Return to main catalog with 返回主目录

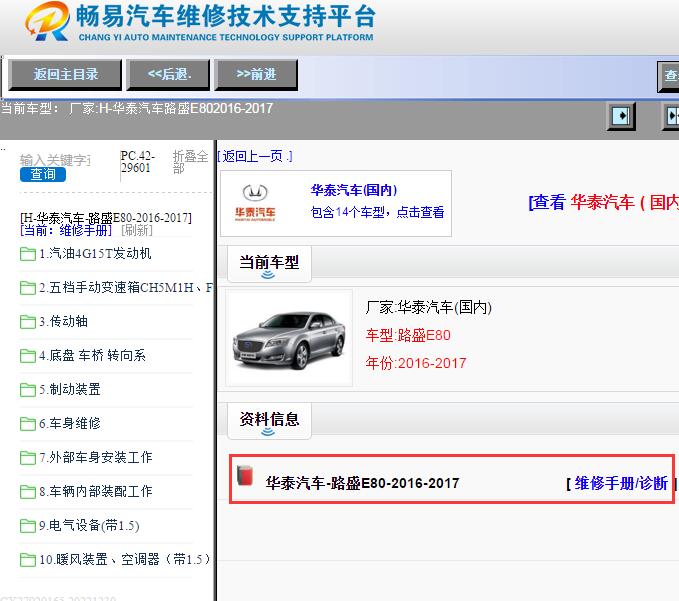coord(65,75)
